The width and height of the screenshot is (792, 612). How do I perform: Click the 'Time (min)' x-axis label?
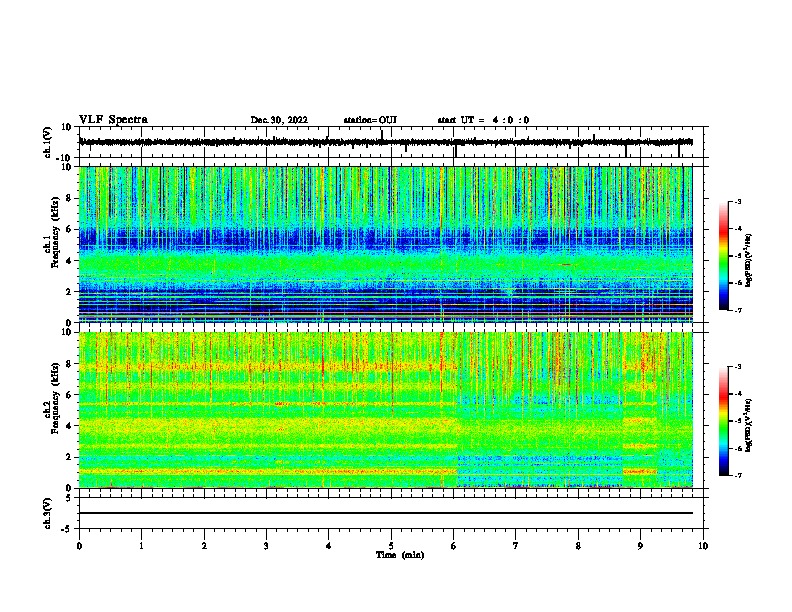tap(400, 555)
